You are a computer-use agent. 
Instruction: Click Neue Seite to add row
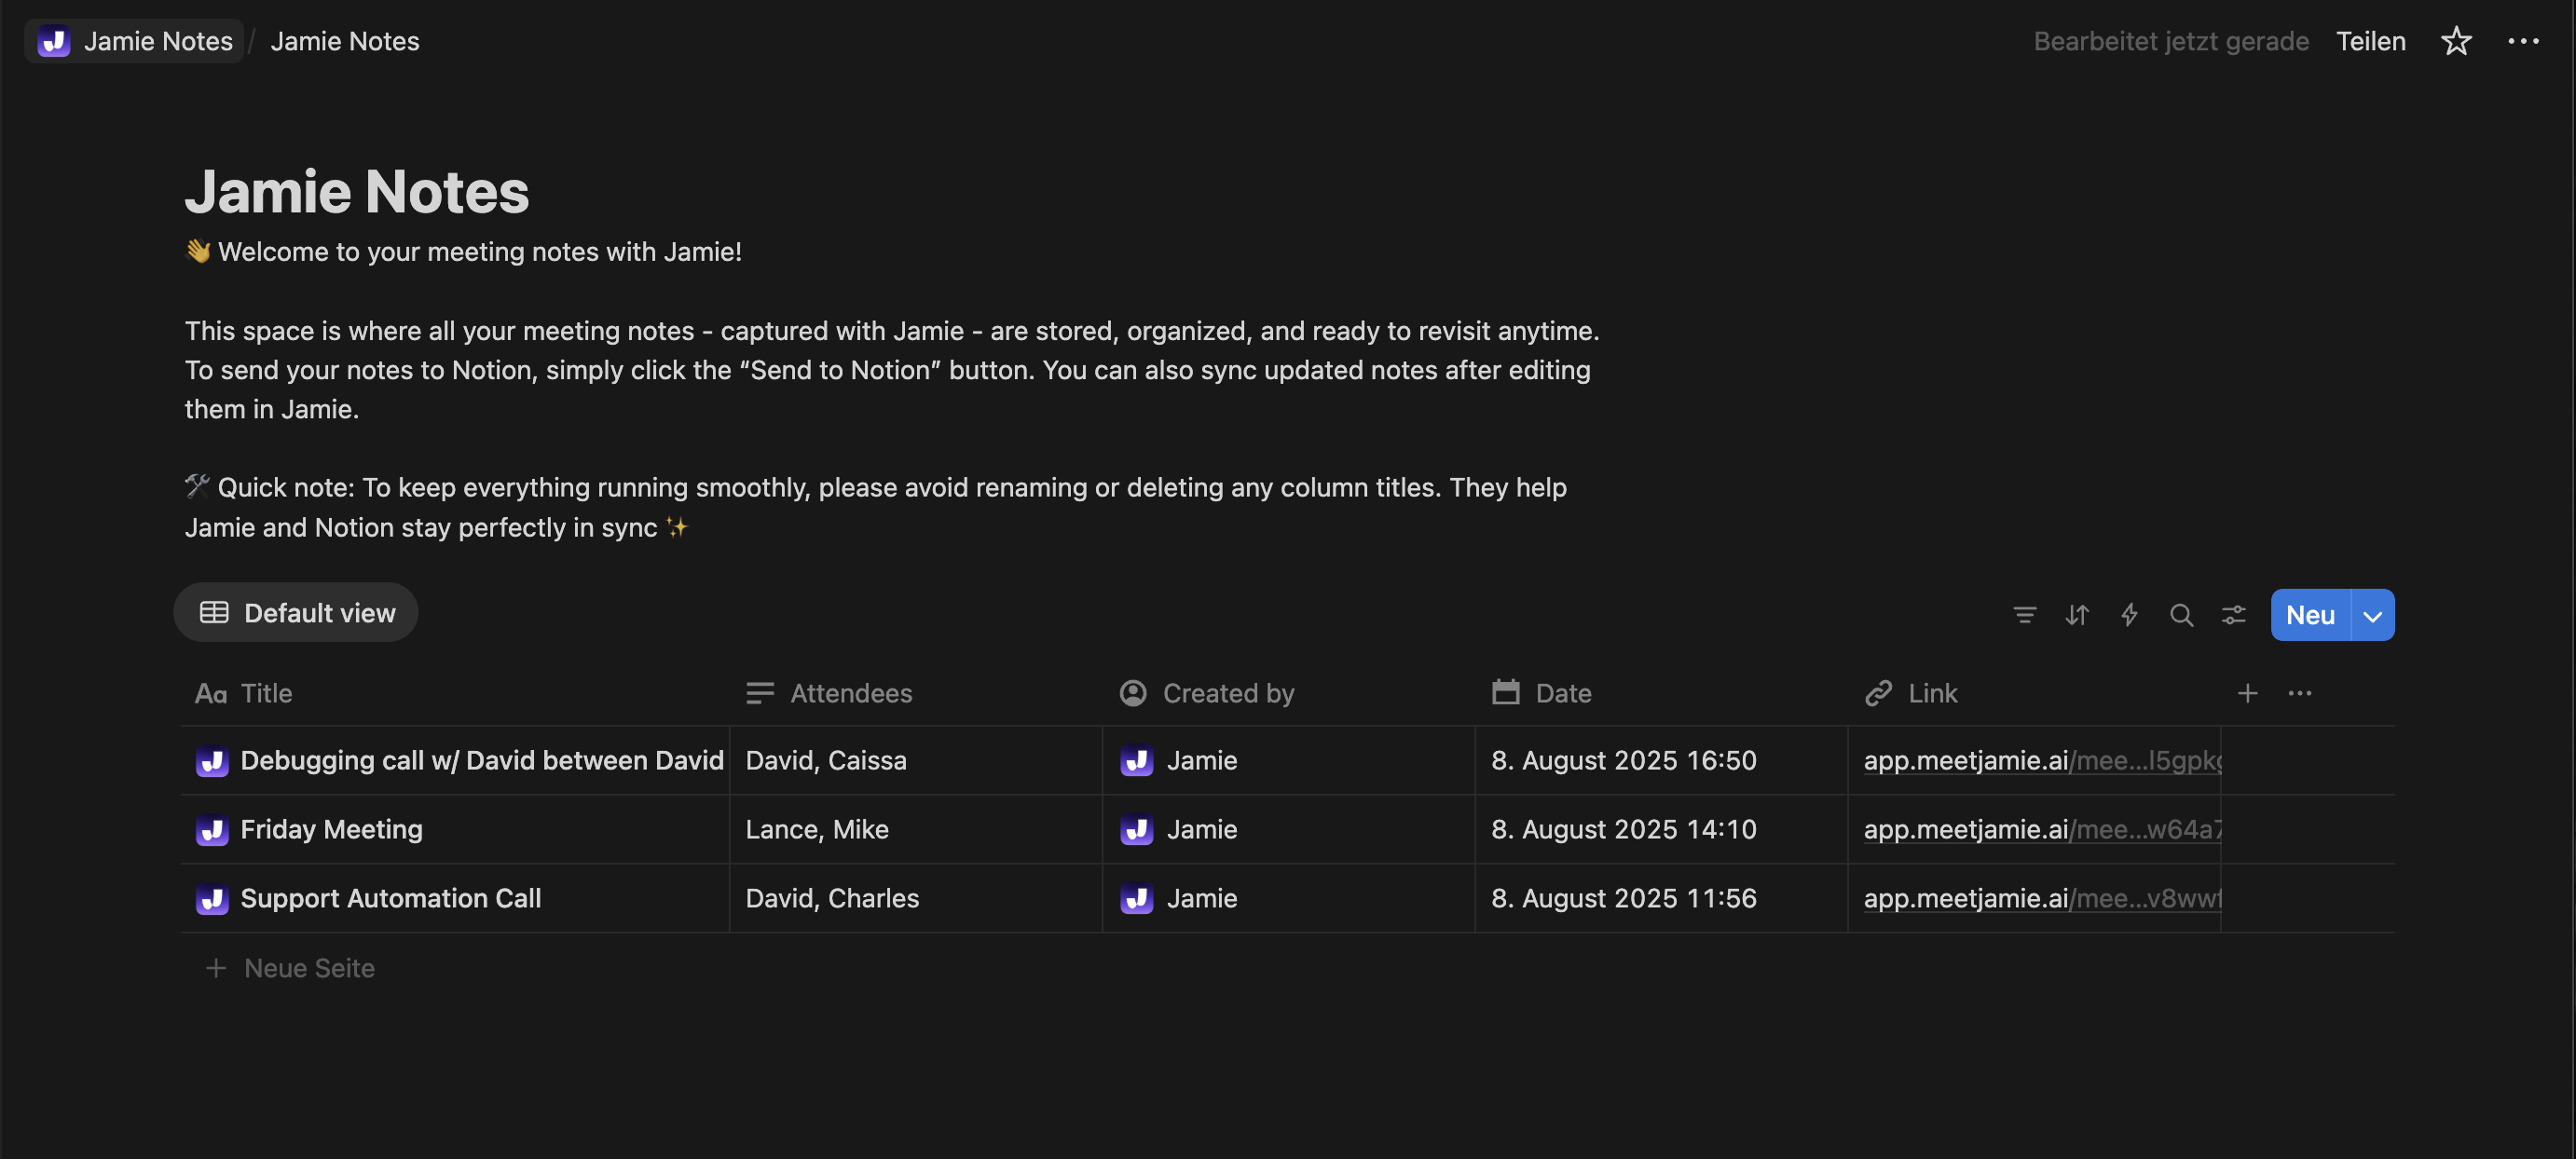tap(310, 968)
